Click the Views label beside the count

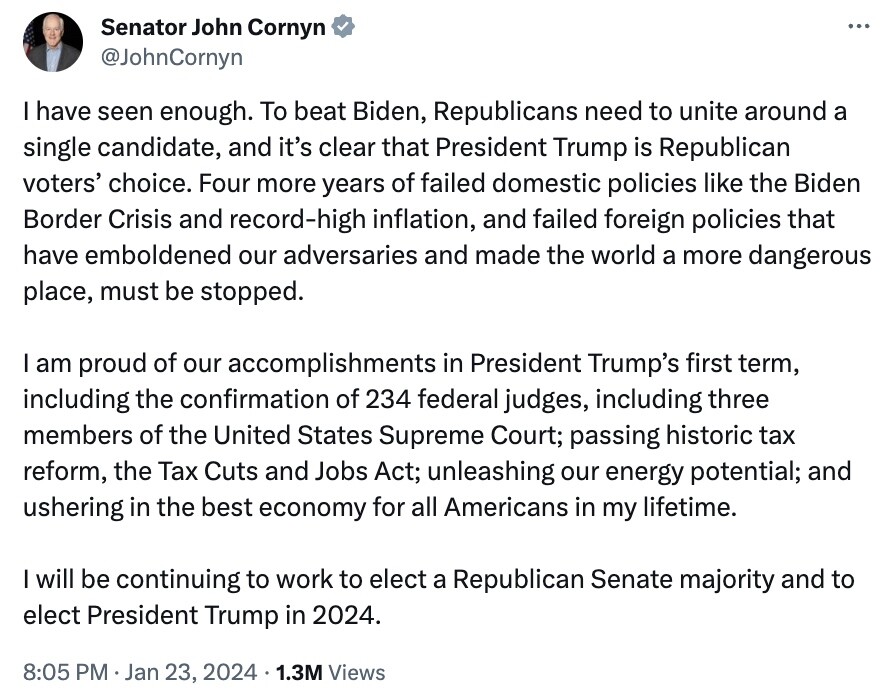pyautogui.click(x=356, y=672)
